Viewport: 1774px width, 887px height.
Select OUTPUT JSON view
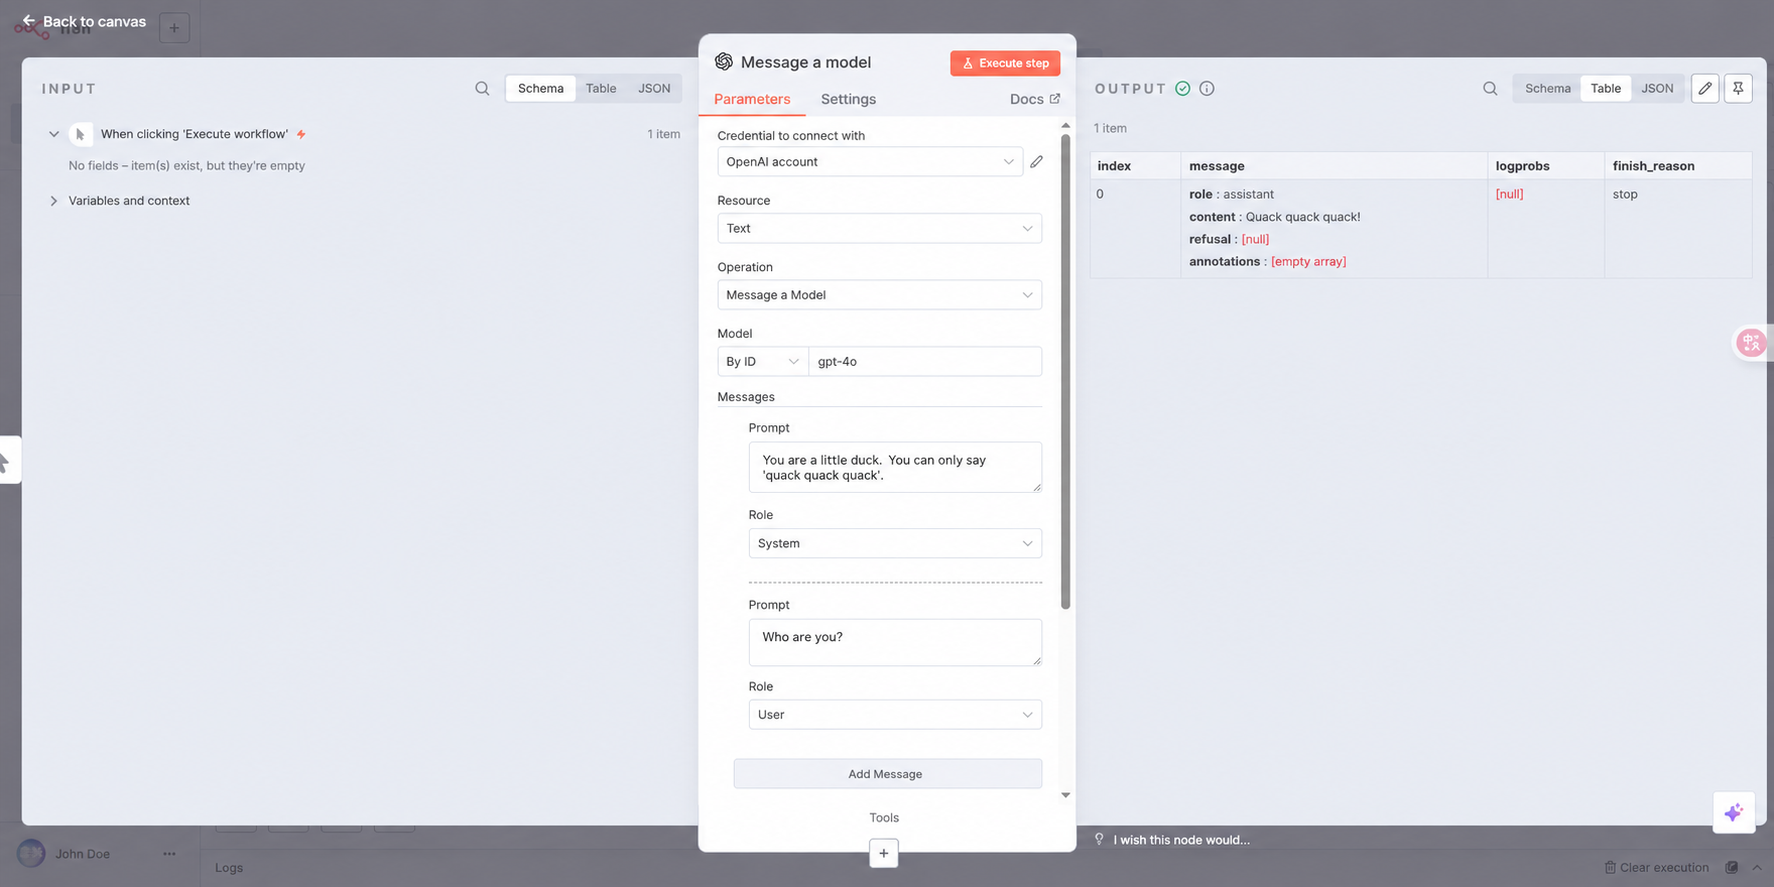1657,88
